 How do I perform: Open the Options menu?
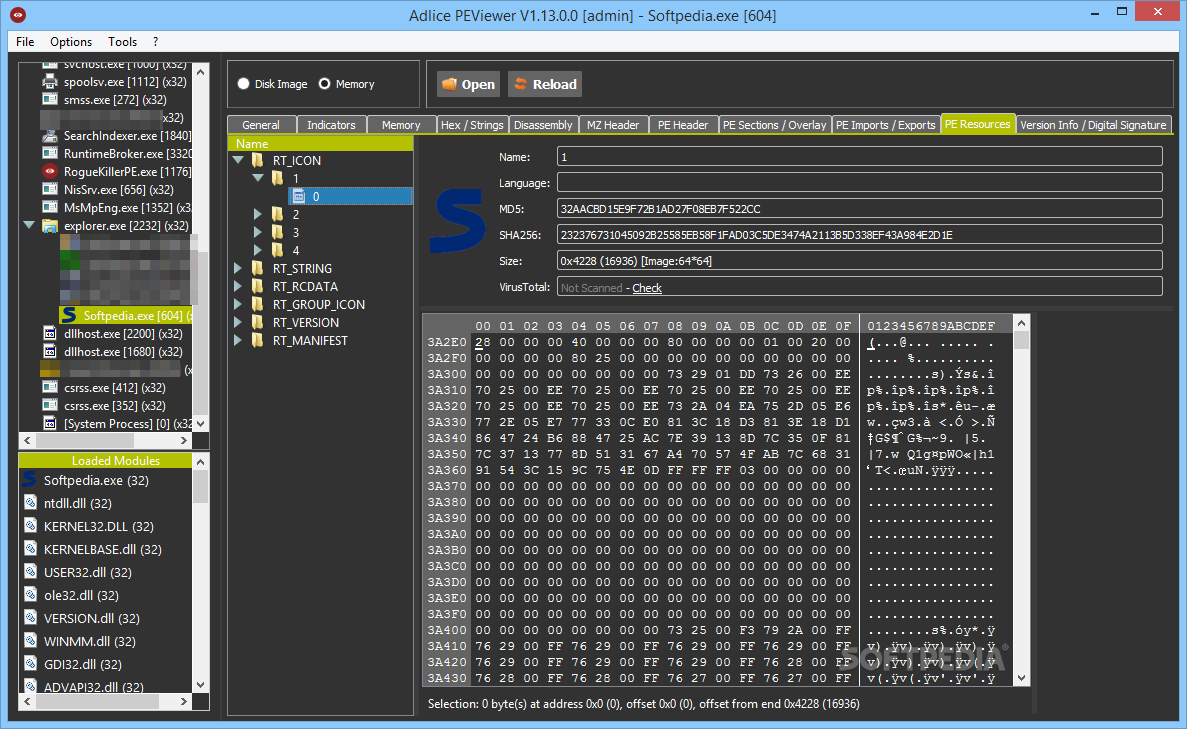(71, 42)
